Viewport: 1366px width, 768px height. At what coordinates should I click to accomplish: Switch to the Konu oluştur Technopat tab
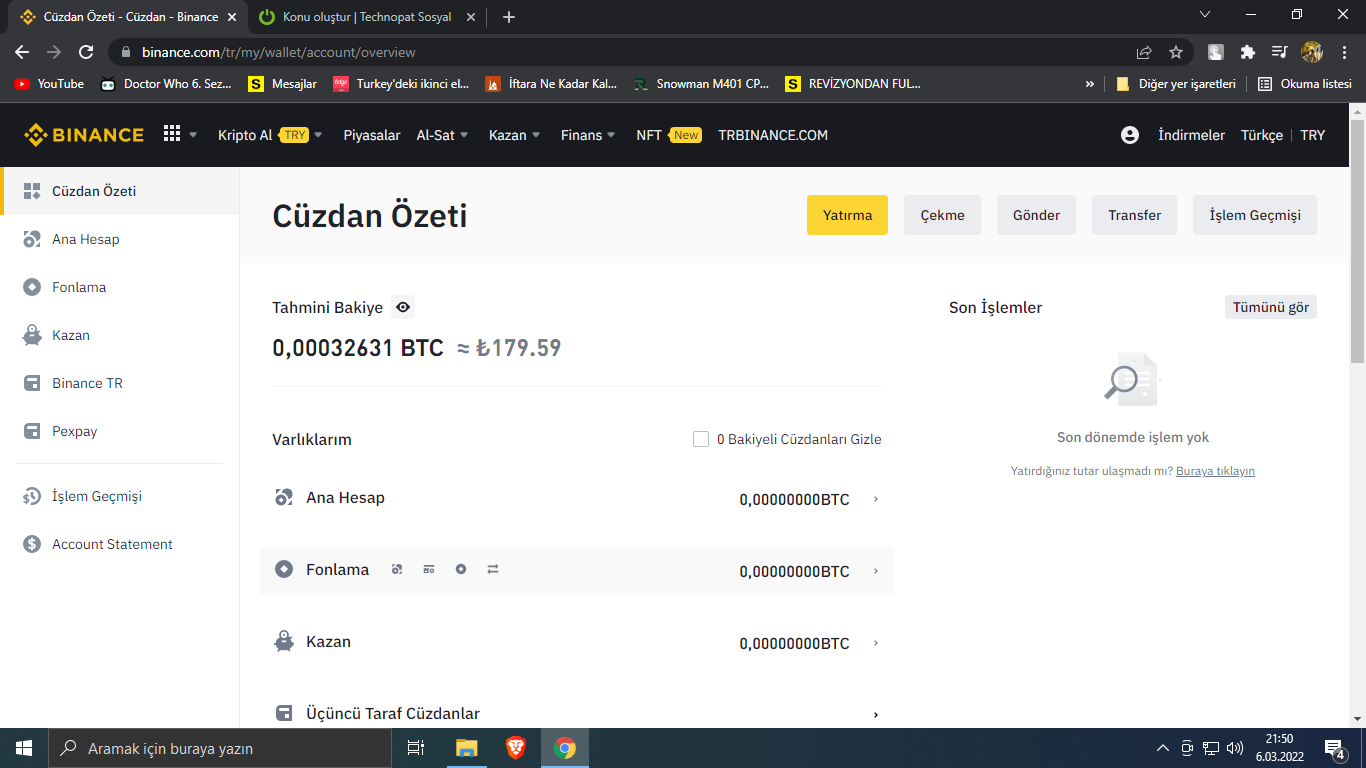point(366,17)
